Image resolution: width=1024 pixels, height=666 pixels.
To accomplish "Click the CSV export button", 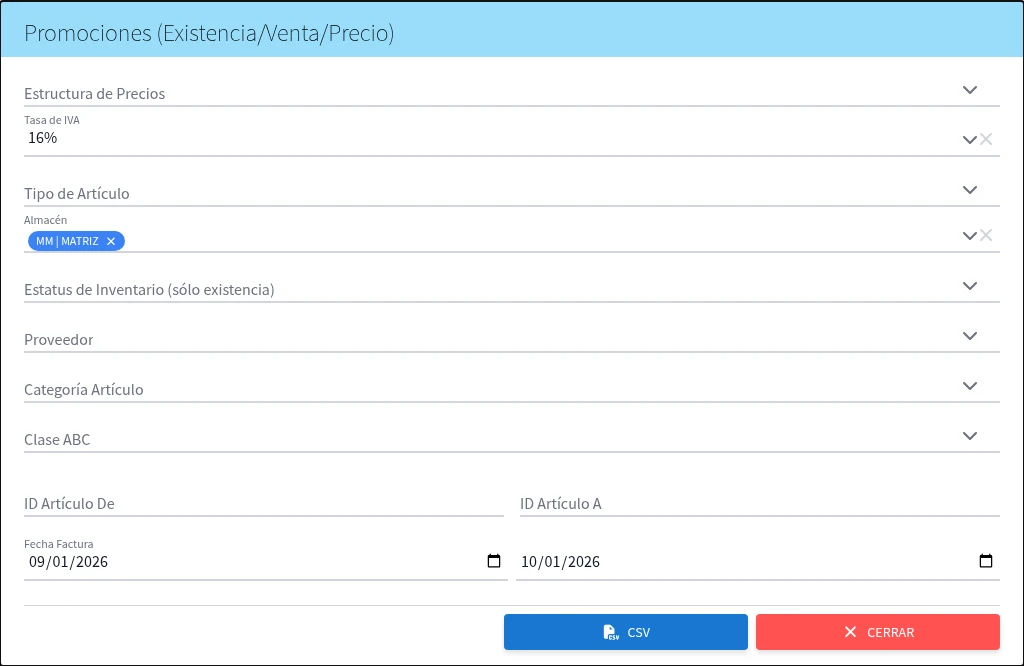I will click(626, 632).
